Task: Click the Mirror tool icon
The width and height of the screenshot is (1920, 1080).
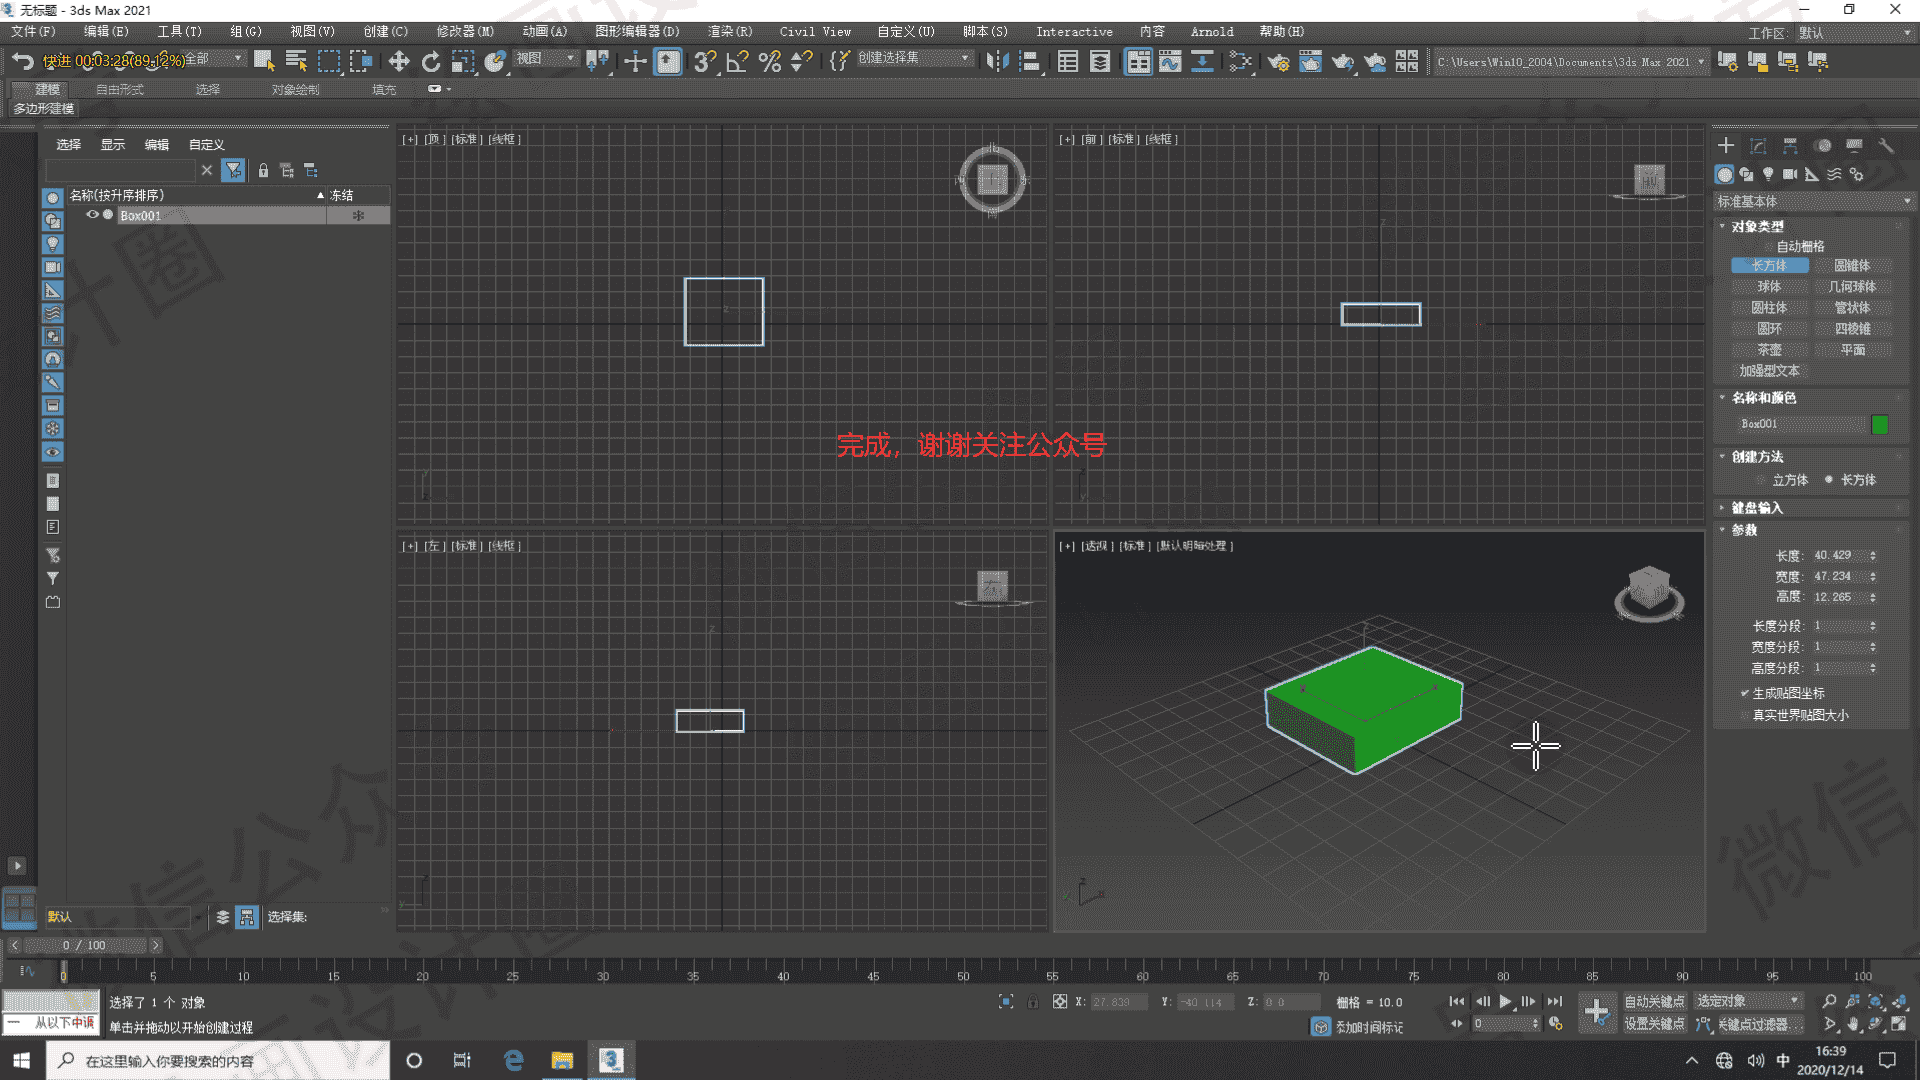Action: [x=997, y=62]
